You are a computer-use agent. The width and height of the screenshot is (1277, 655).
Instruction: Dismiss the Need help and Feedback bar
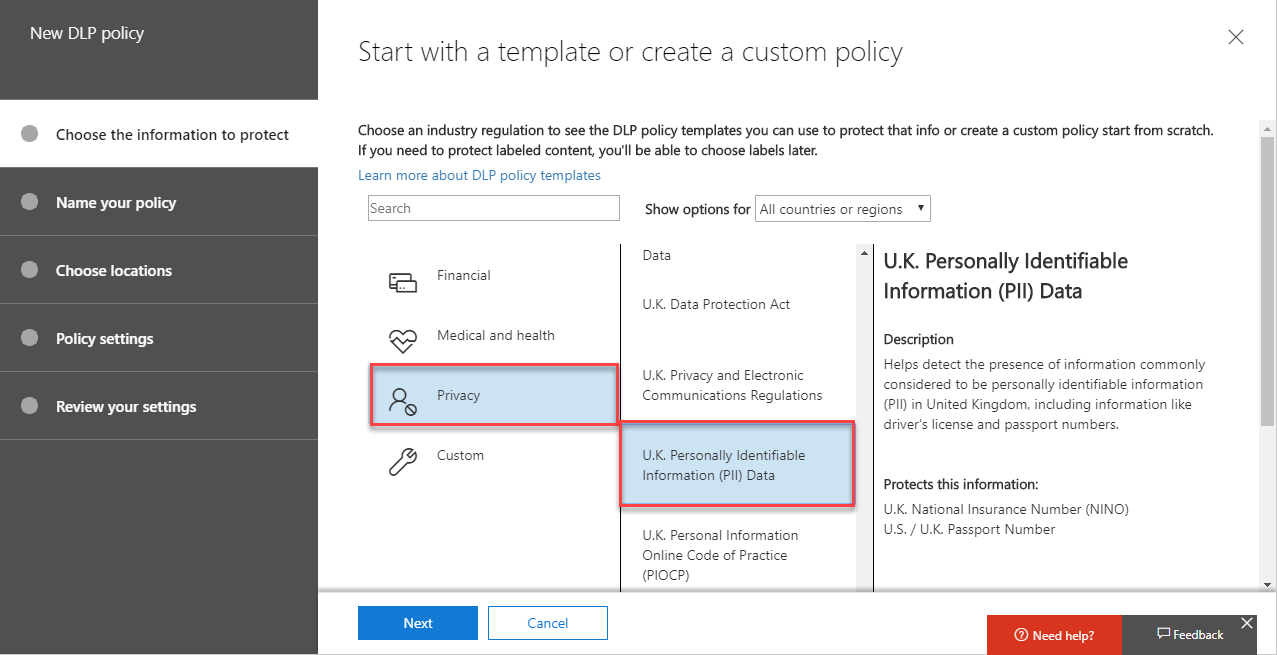(x=1246, y=623)
